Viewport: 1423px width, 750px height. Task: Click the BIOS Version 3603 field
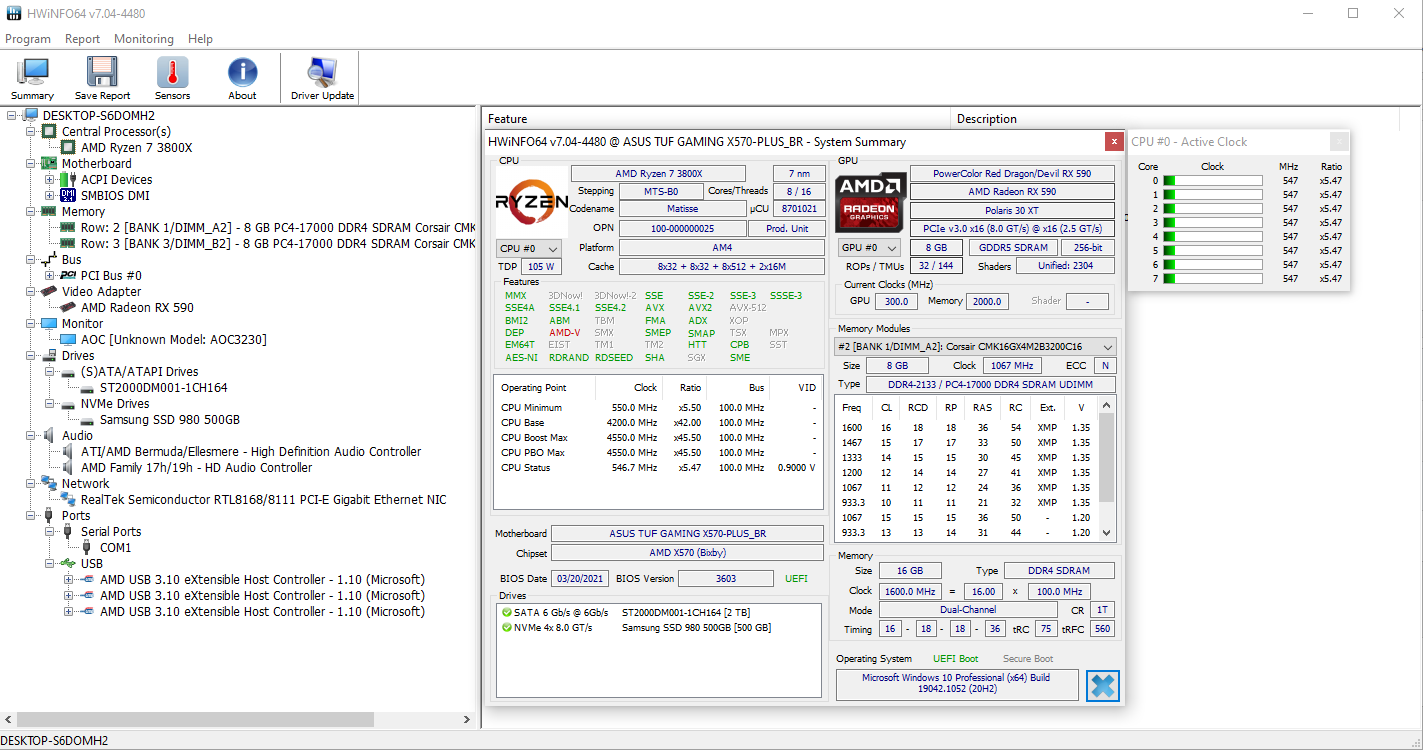coord(726,578)
